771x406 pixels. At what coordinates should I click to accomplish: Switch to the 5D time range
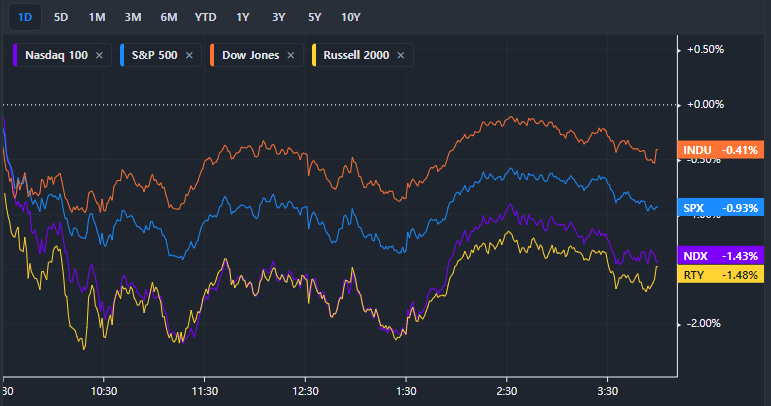coord(62,16)
